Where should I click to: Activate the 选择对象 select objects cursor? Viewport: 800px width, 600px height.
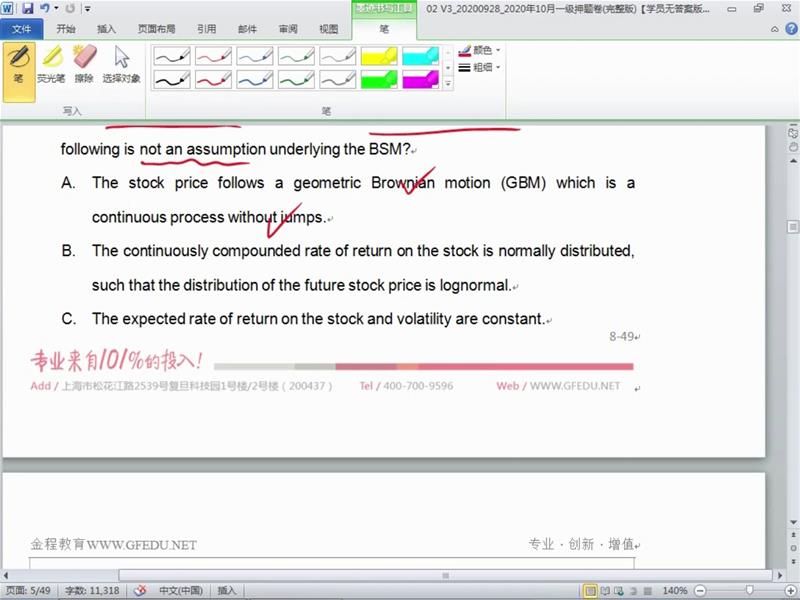click(x=121, y=64)
